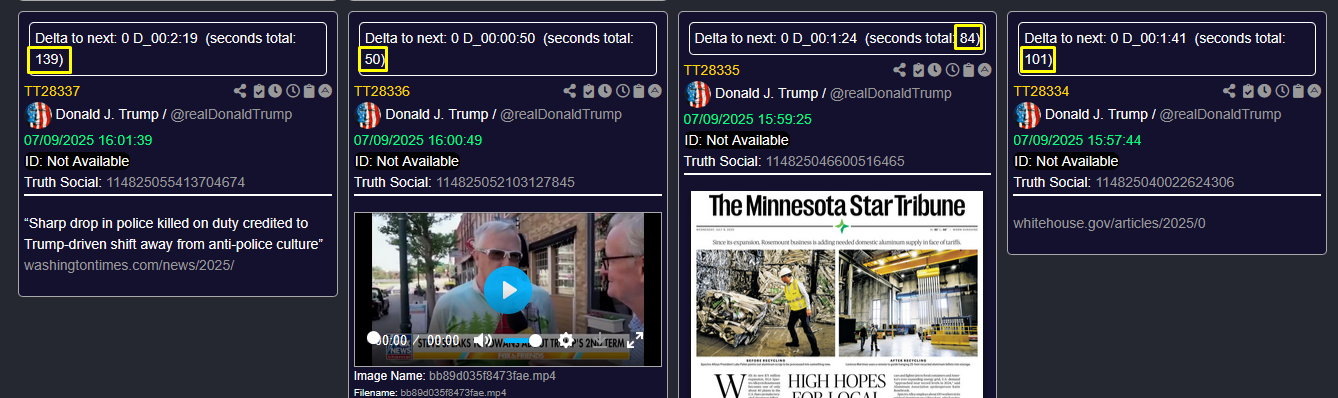Click filled clock icon on post TT28335
The image size is (1338, 398).
(x=933, y=70)
